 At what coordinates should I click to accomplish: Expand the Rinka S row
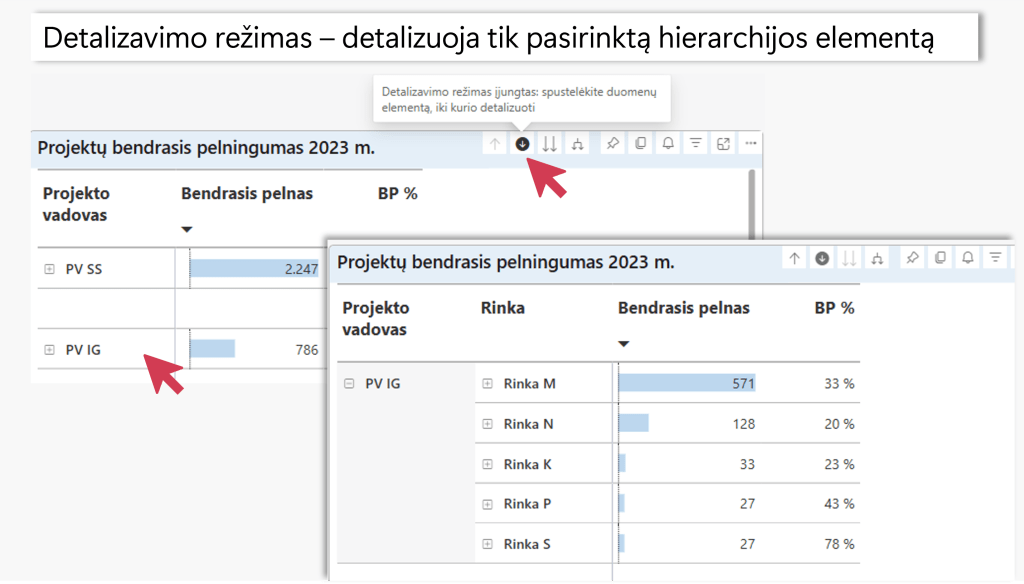(x=488, y=545)
